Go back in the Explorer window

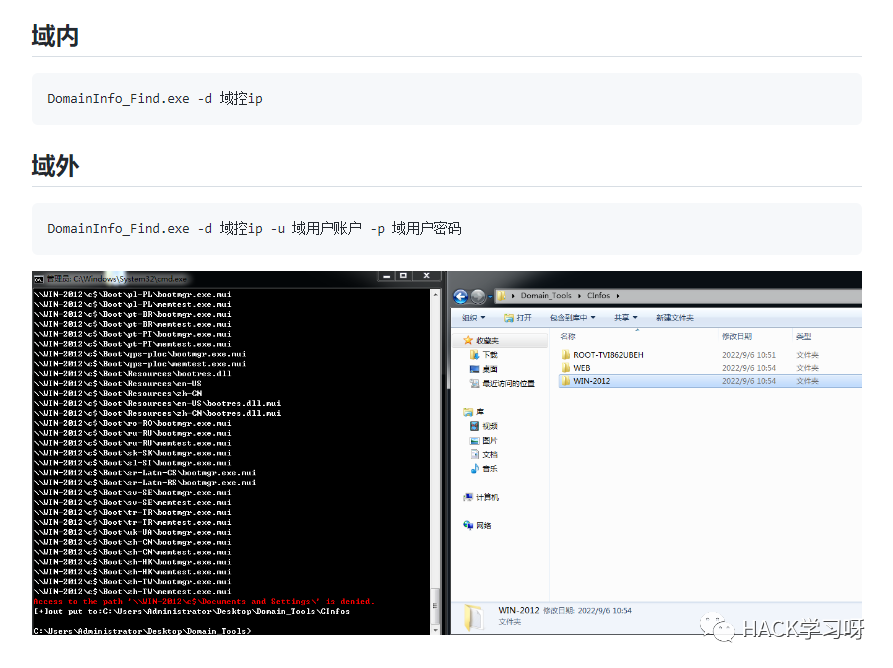pos(461,296)
